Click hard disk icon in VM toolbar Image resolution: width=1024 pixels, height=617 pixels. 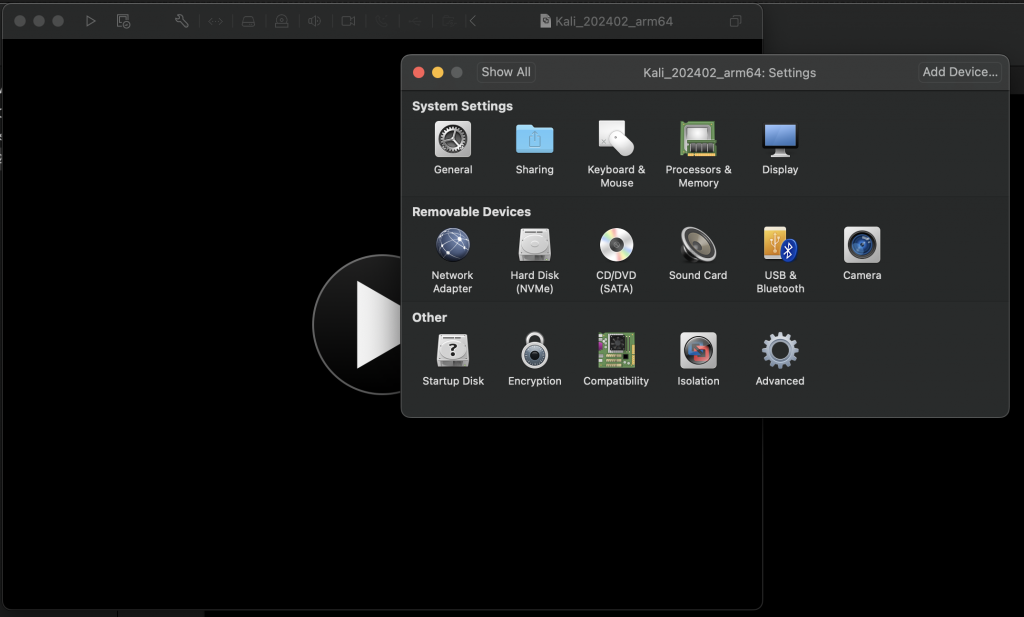pyautogui.click(x=248, y=22)
